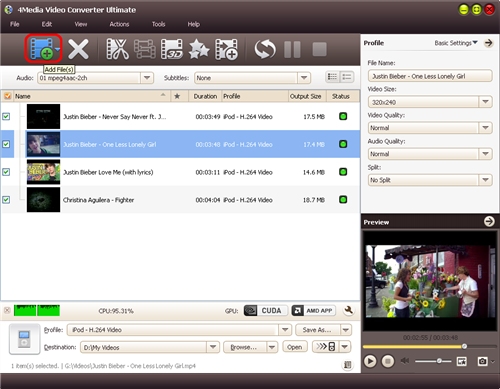The image size is (500, 389).
Task: Sort by the Duration column header
Action: 205,96
